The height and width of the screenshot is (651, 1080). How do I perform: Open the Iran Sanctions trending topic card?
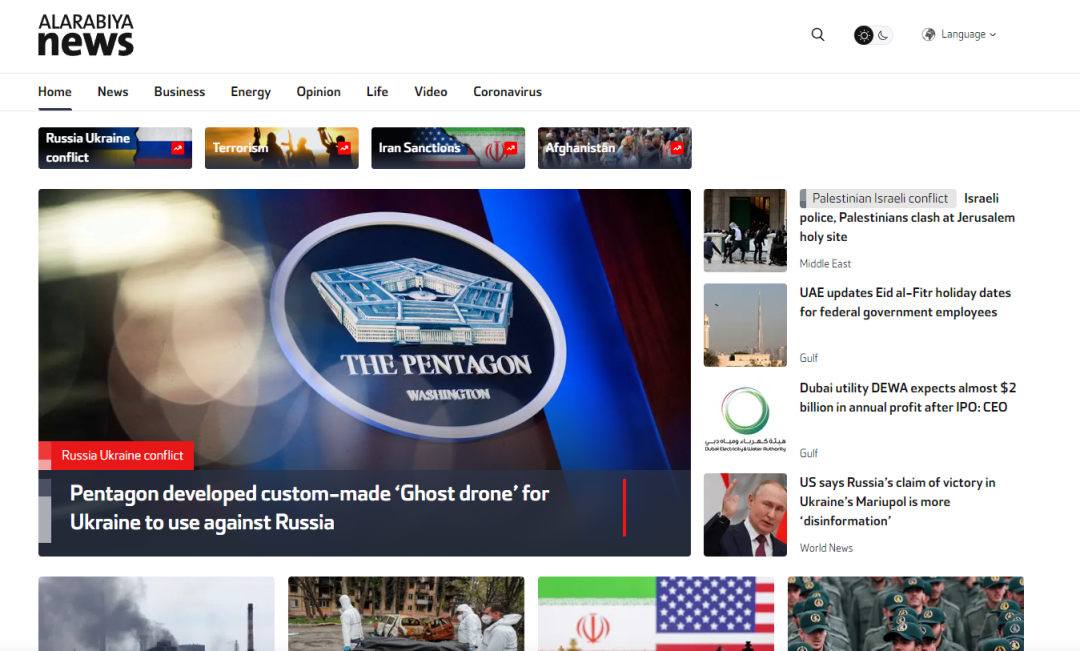[x=448, y=148]
